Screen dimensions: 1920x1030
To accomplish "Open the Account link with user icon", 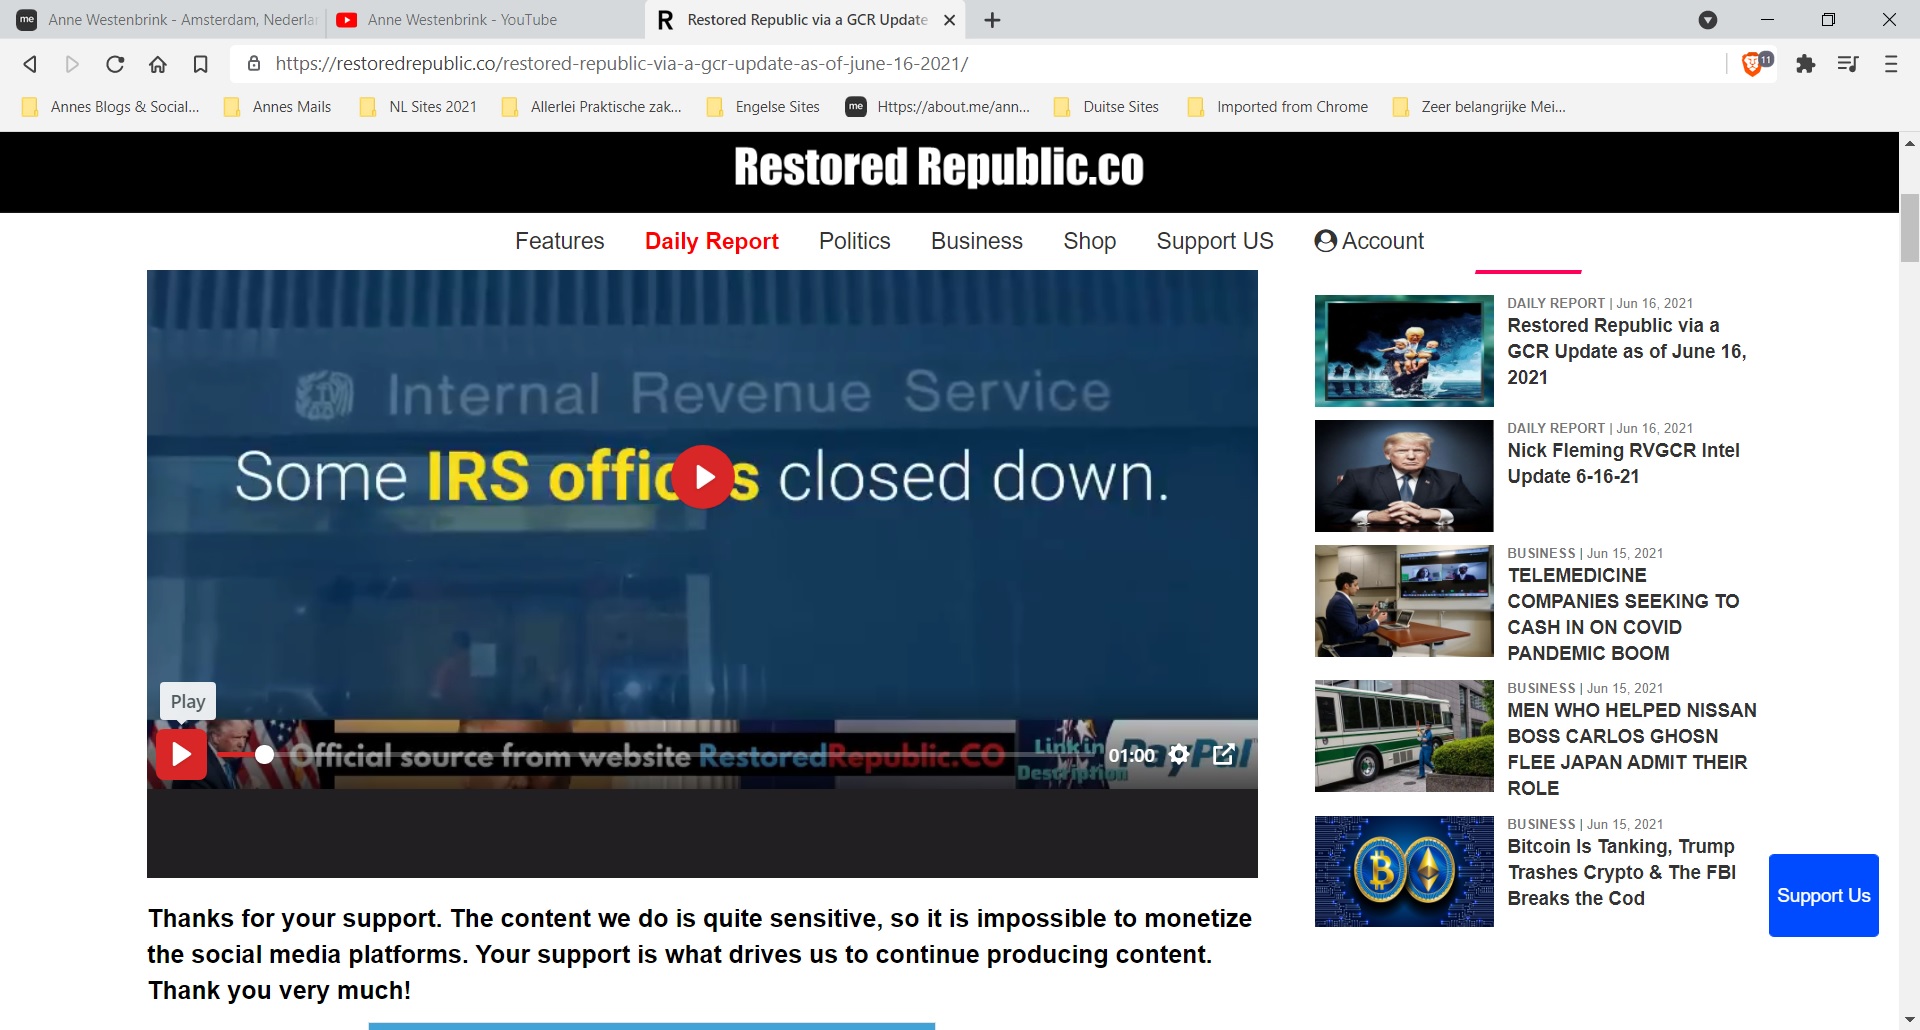I will coord(1368,241).
